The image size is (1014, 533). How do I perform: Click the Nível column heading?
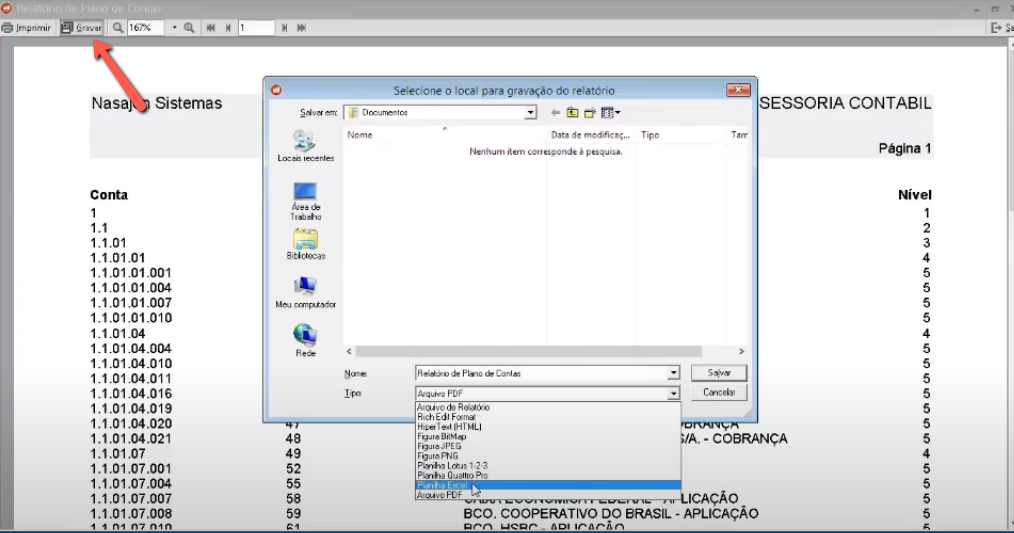click(x=914, y=195)
